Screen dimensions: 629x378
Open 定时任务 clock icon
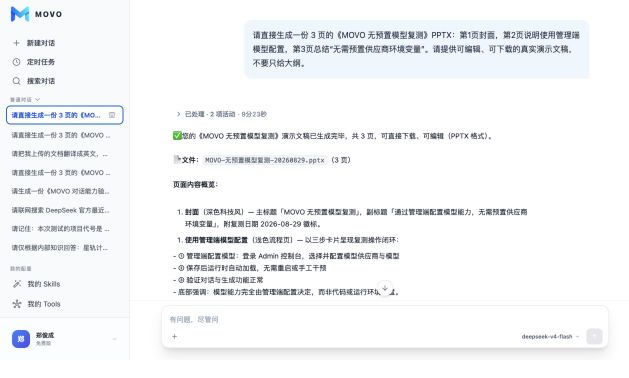[x=16, y=62]
